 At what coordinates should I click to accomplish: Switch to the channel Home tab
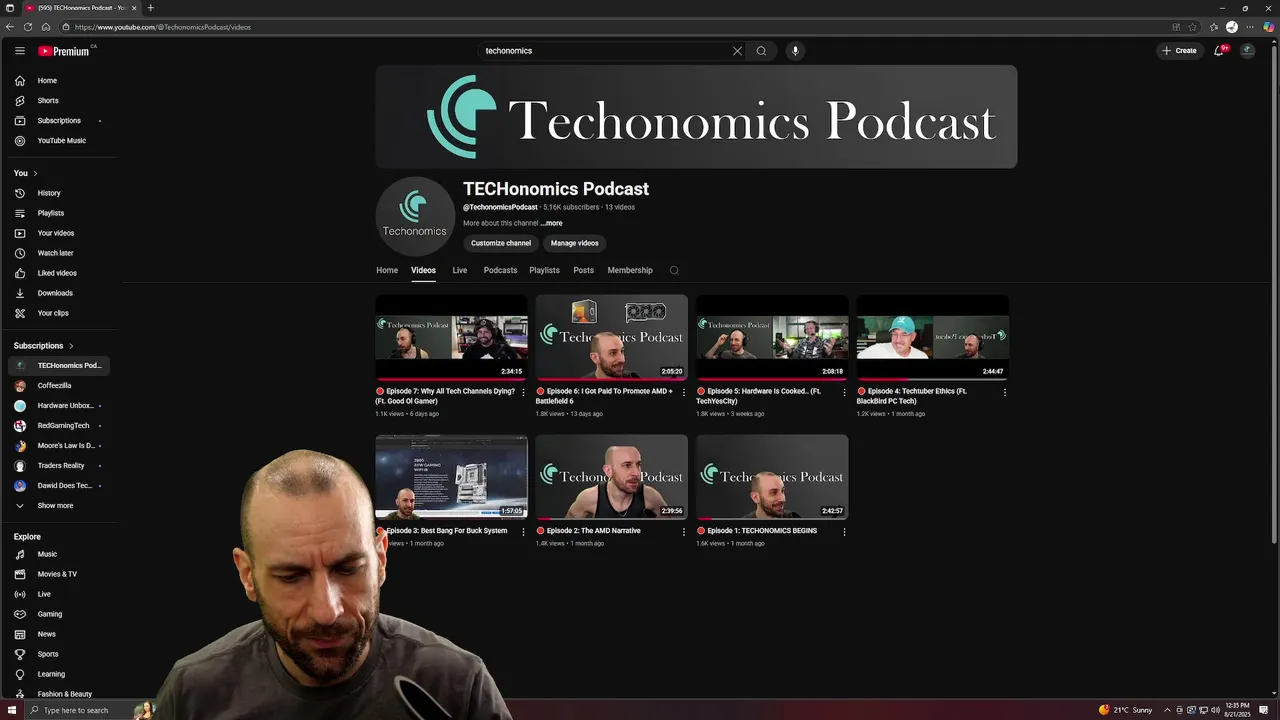[387, 270]
